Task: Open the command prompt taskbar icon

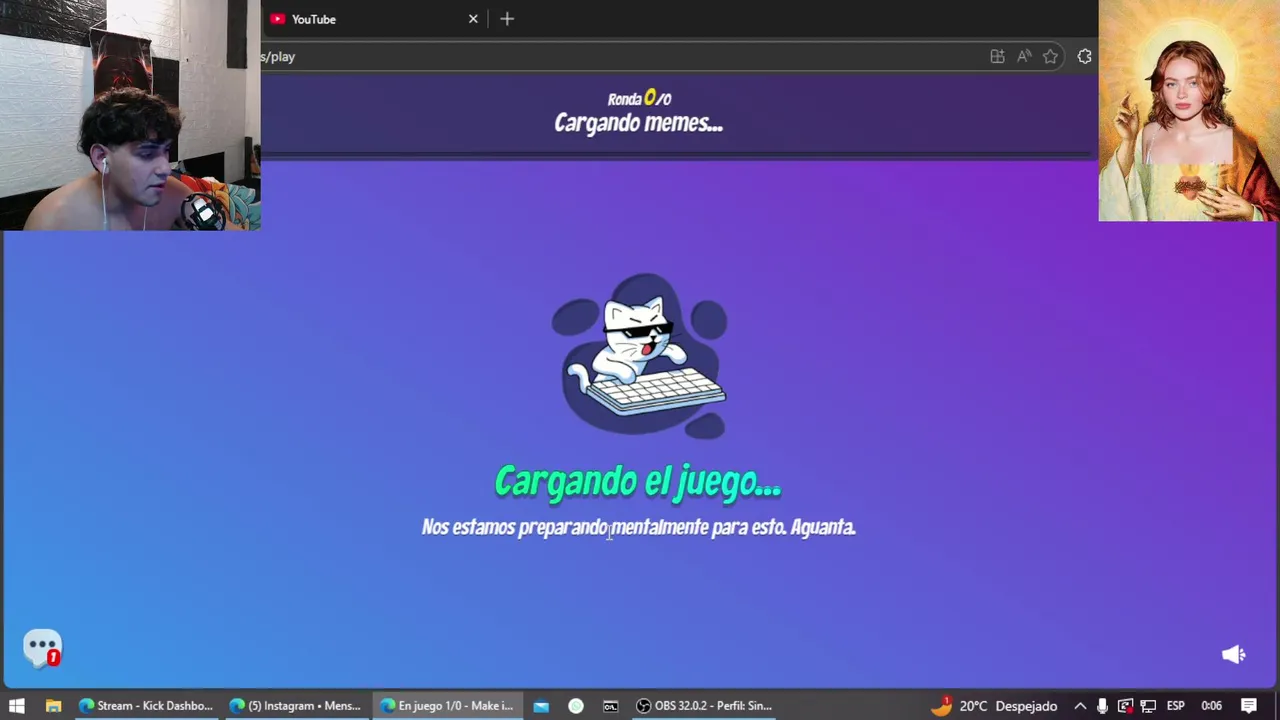Action: 610,706
